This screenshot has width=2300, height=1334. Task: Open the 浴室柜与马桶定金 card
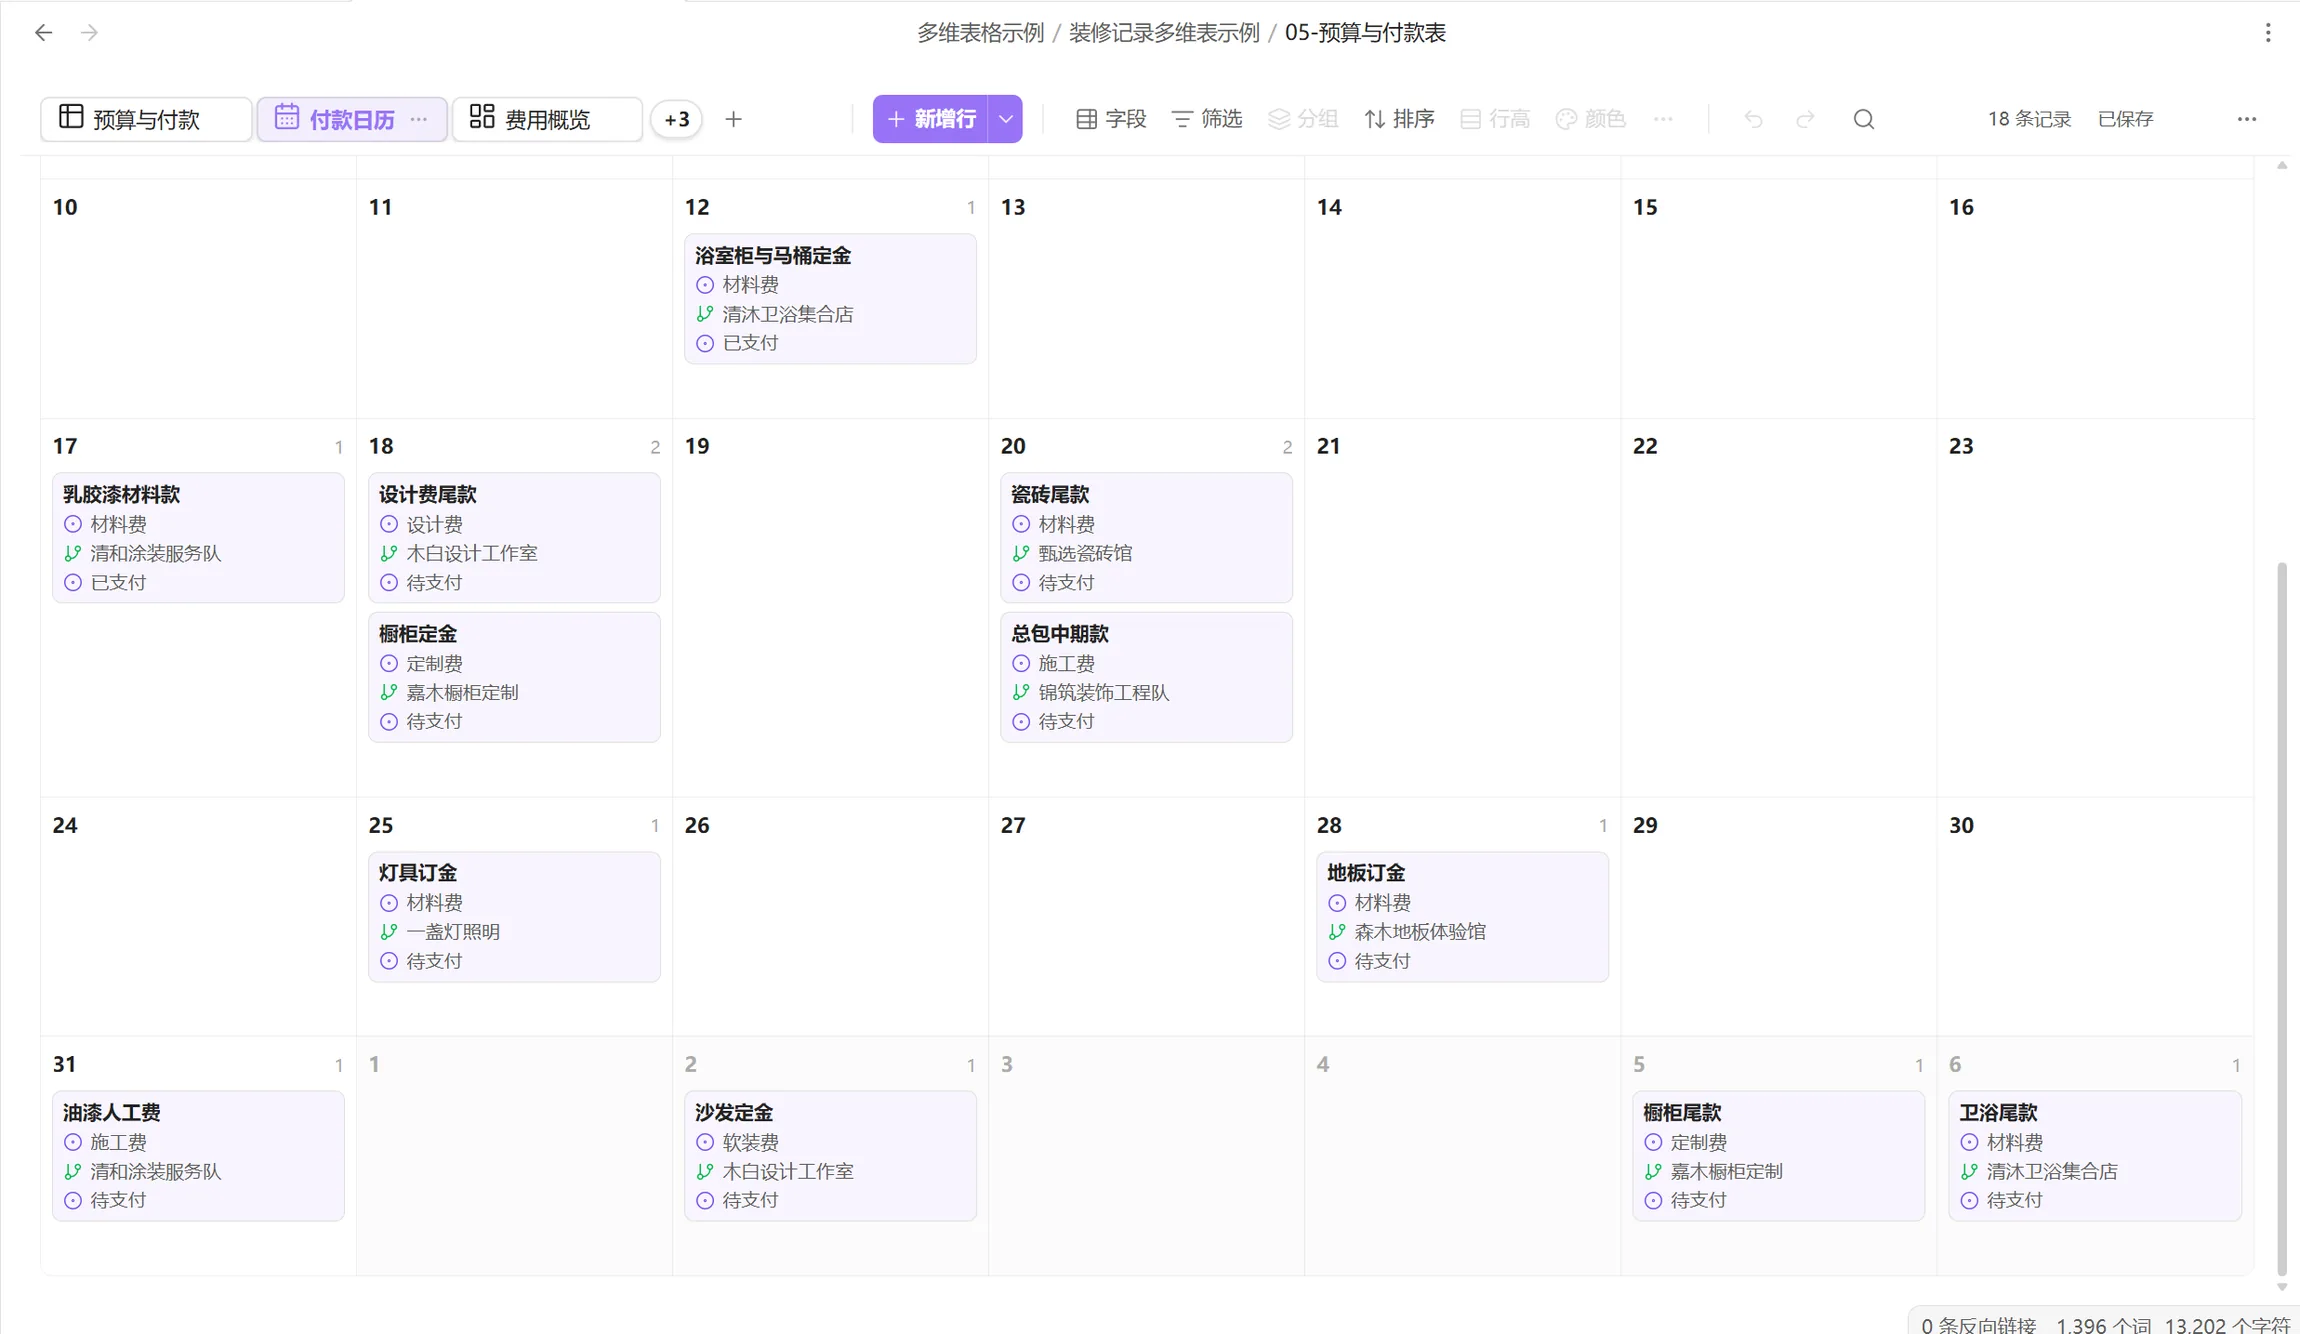pos(830,298)
